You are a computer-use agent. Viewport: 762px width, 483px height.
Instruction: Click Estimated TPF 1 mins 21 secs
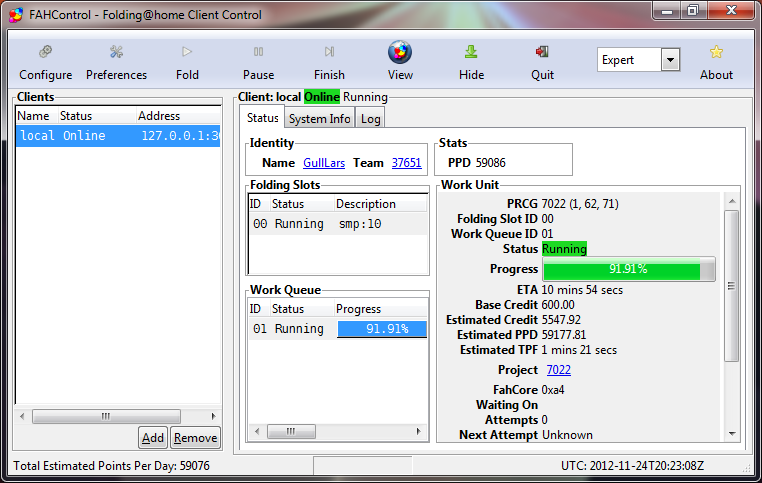[x=579, y=350]
